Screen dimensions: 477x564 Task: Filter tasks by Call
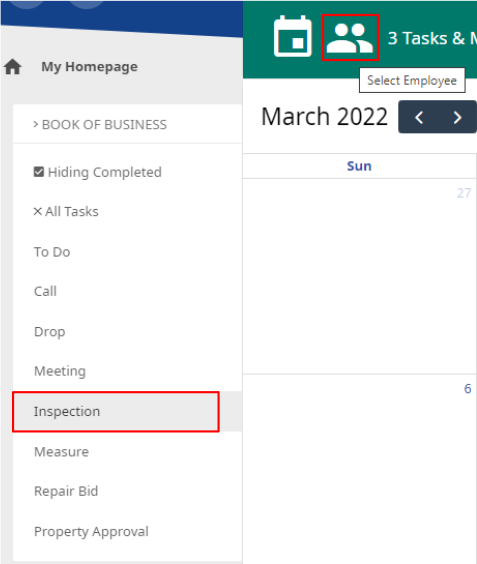point(45,291)
